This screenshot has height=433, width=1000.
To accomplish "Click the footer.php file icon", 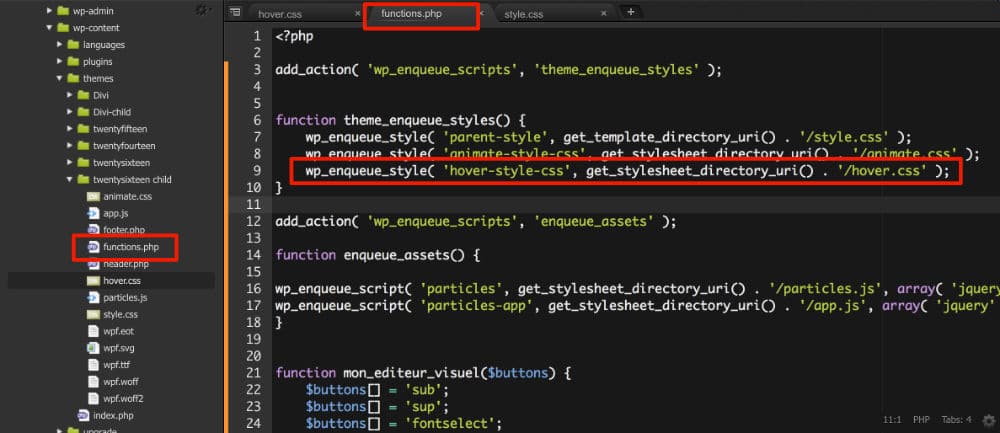I will (x=93, y=230).
